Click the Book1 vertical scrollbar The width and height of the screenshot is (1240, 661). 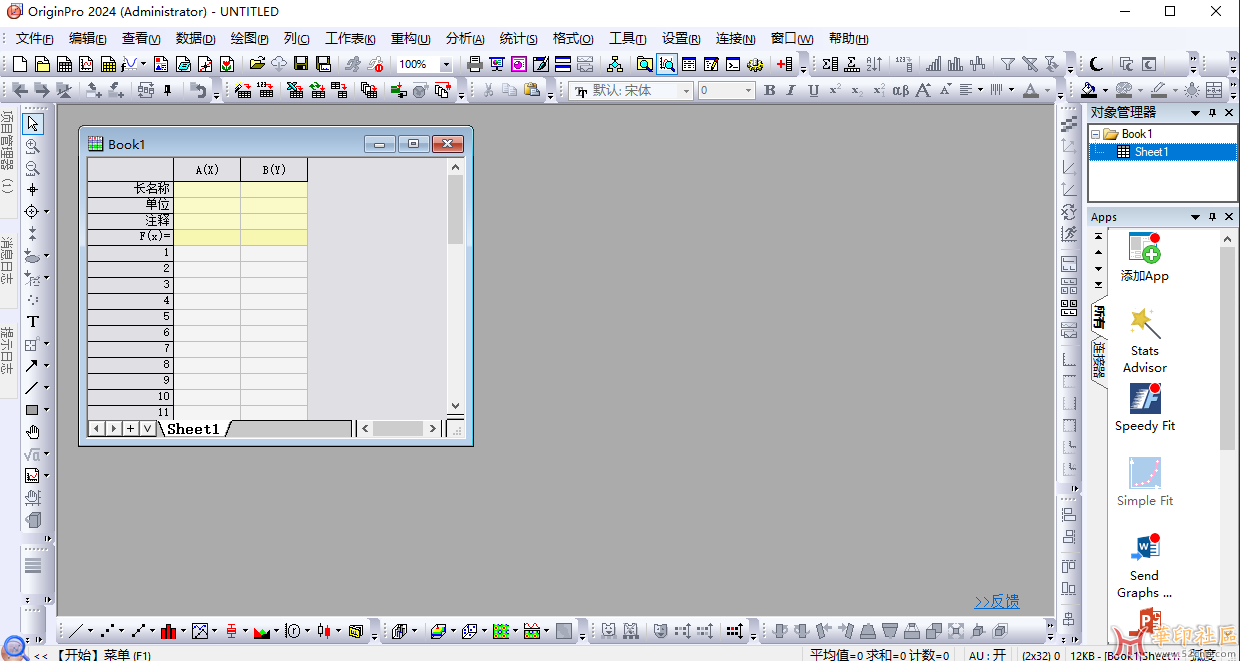[455, 287]
